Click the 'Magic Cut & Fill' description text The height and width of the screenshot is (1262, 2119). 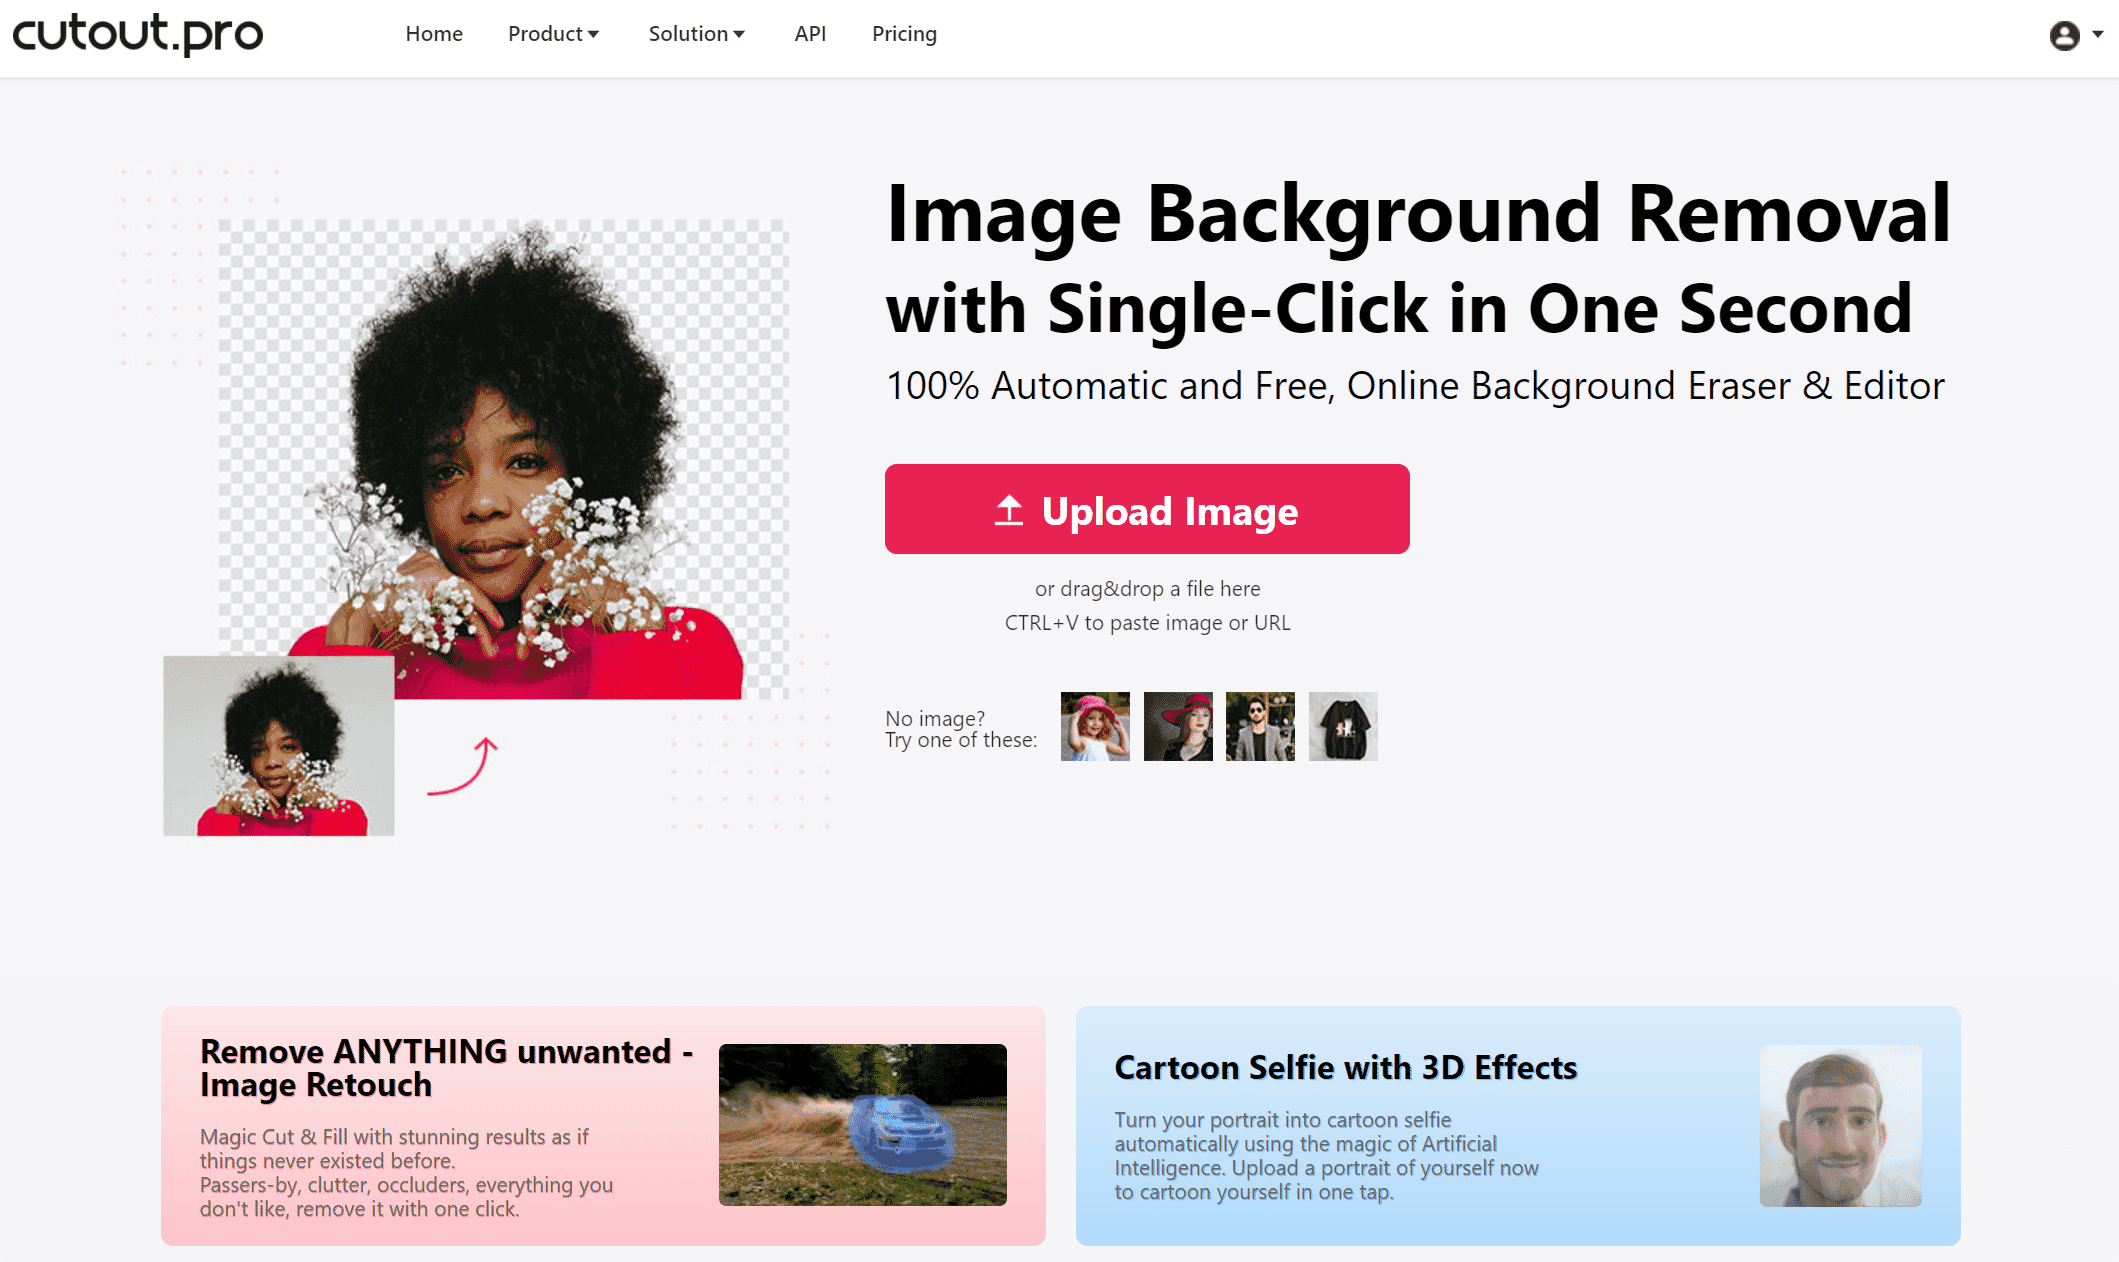[x=406, y=1173]
